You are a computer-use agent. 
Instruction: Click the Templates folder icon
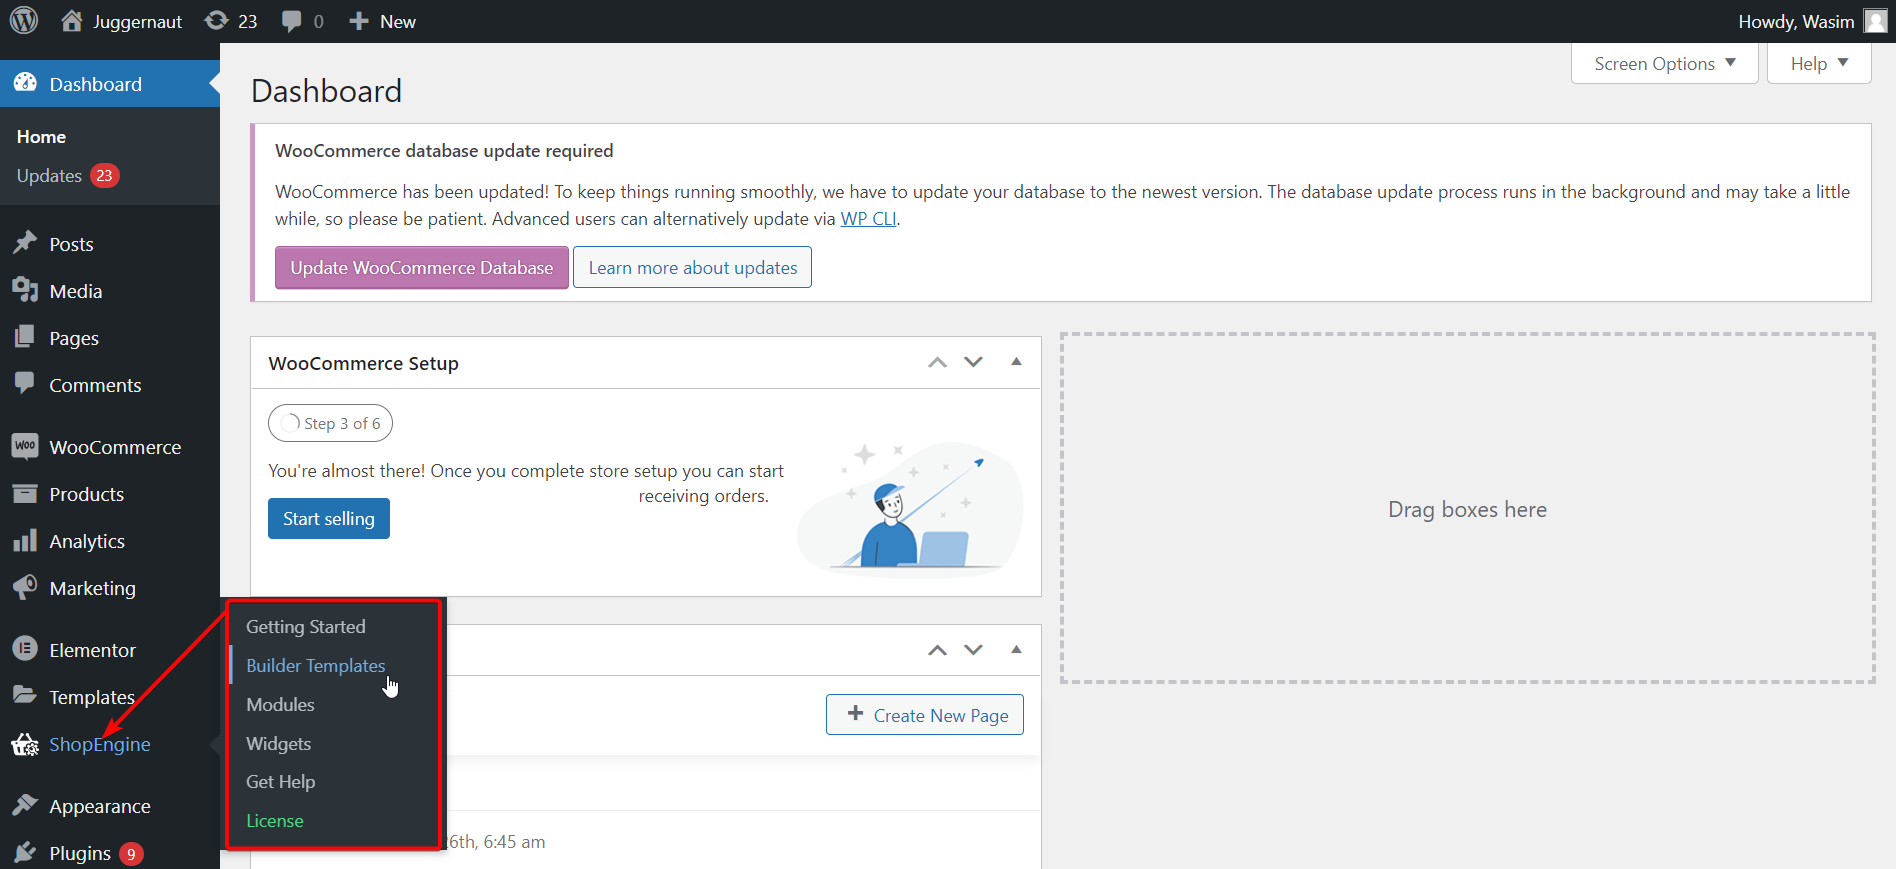(25, 696)
